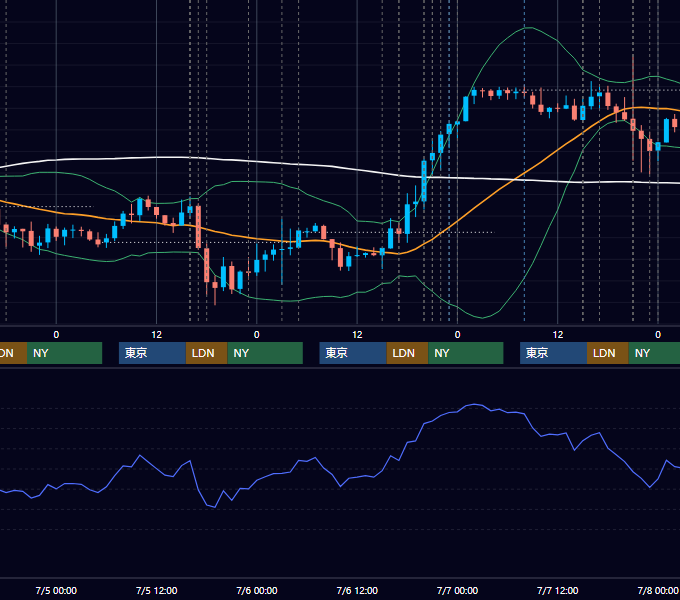Click hour tick 12 above 7/6 東京 block
680x600 pixels.
(x=357, y=335)
